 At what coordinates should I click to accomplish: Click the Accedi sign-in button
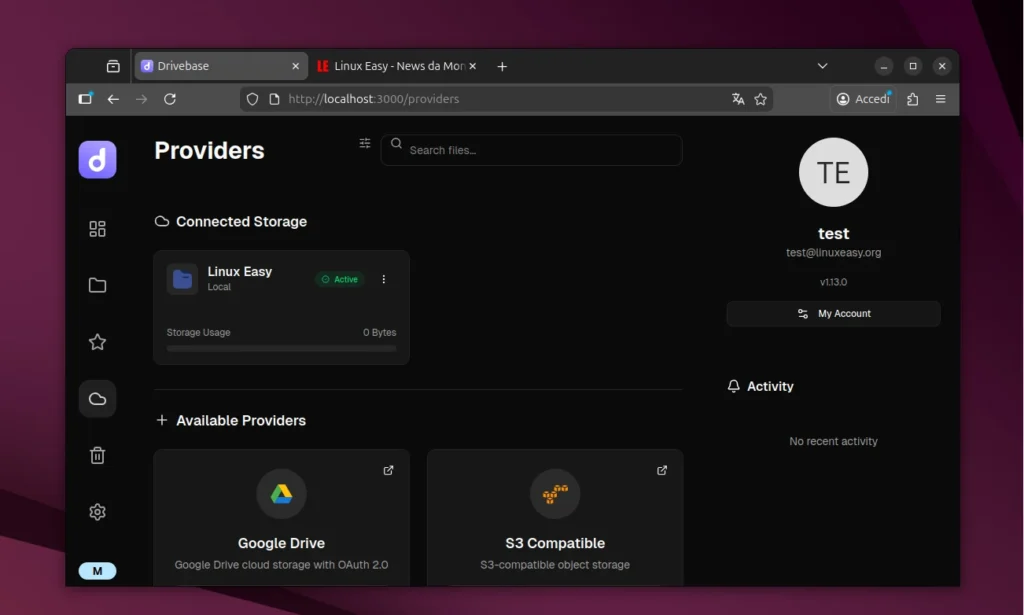862,99
